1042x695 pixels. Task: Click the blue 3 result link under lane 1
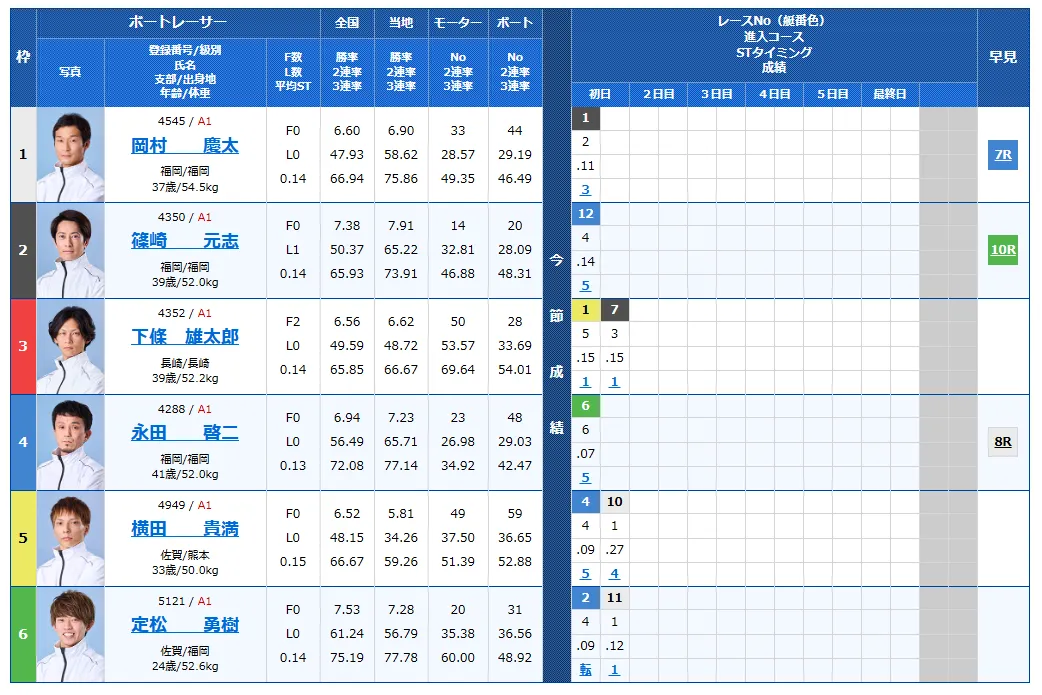point(585,188)
